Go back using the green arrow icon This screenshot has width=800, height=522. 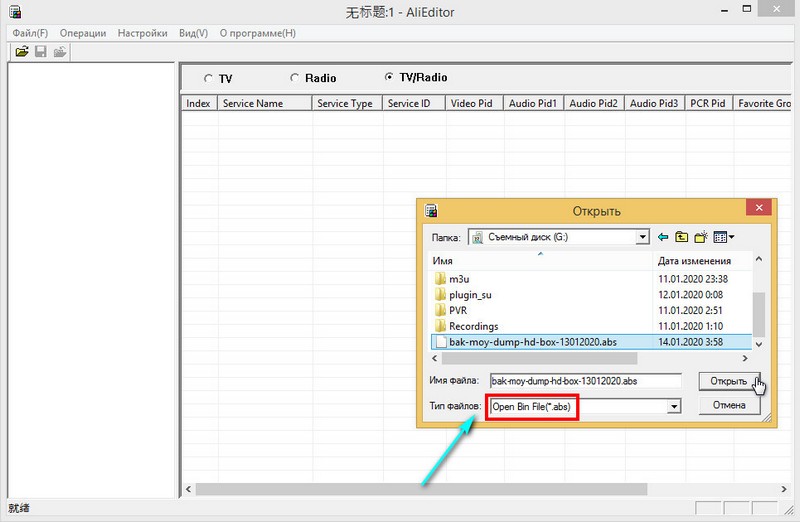pos(663,237)
